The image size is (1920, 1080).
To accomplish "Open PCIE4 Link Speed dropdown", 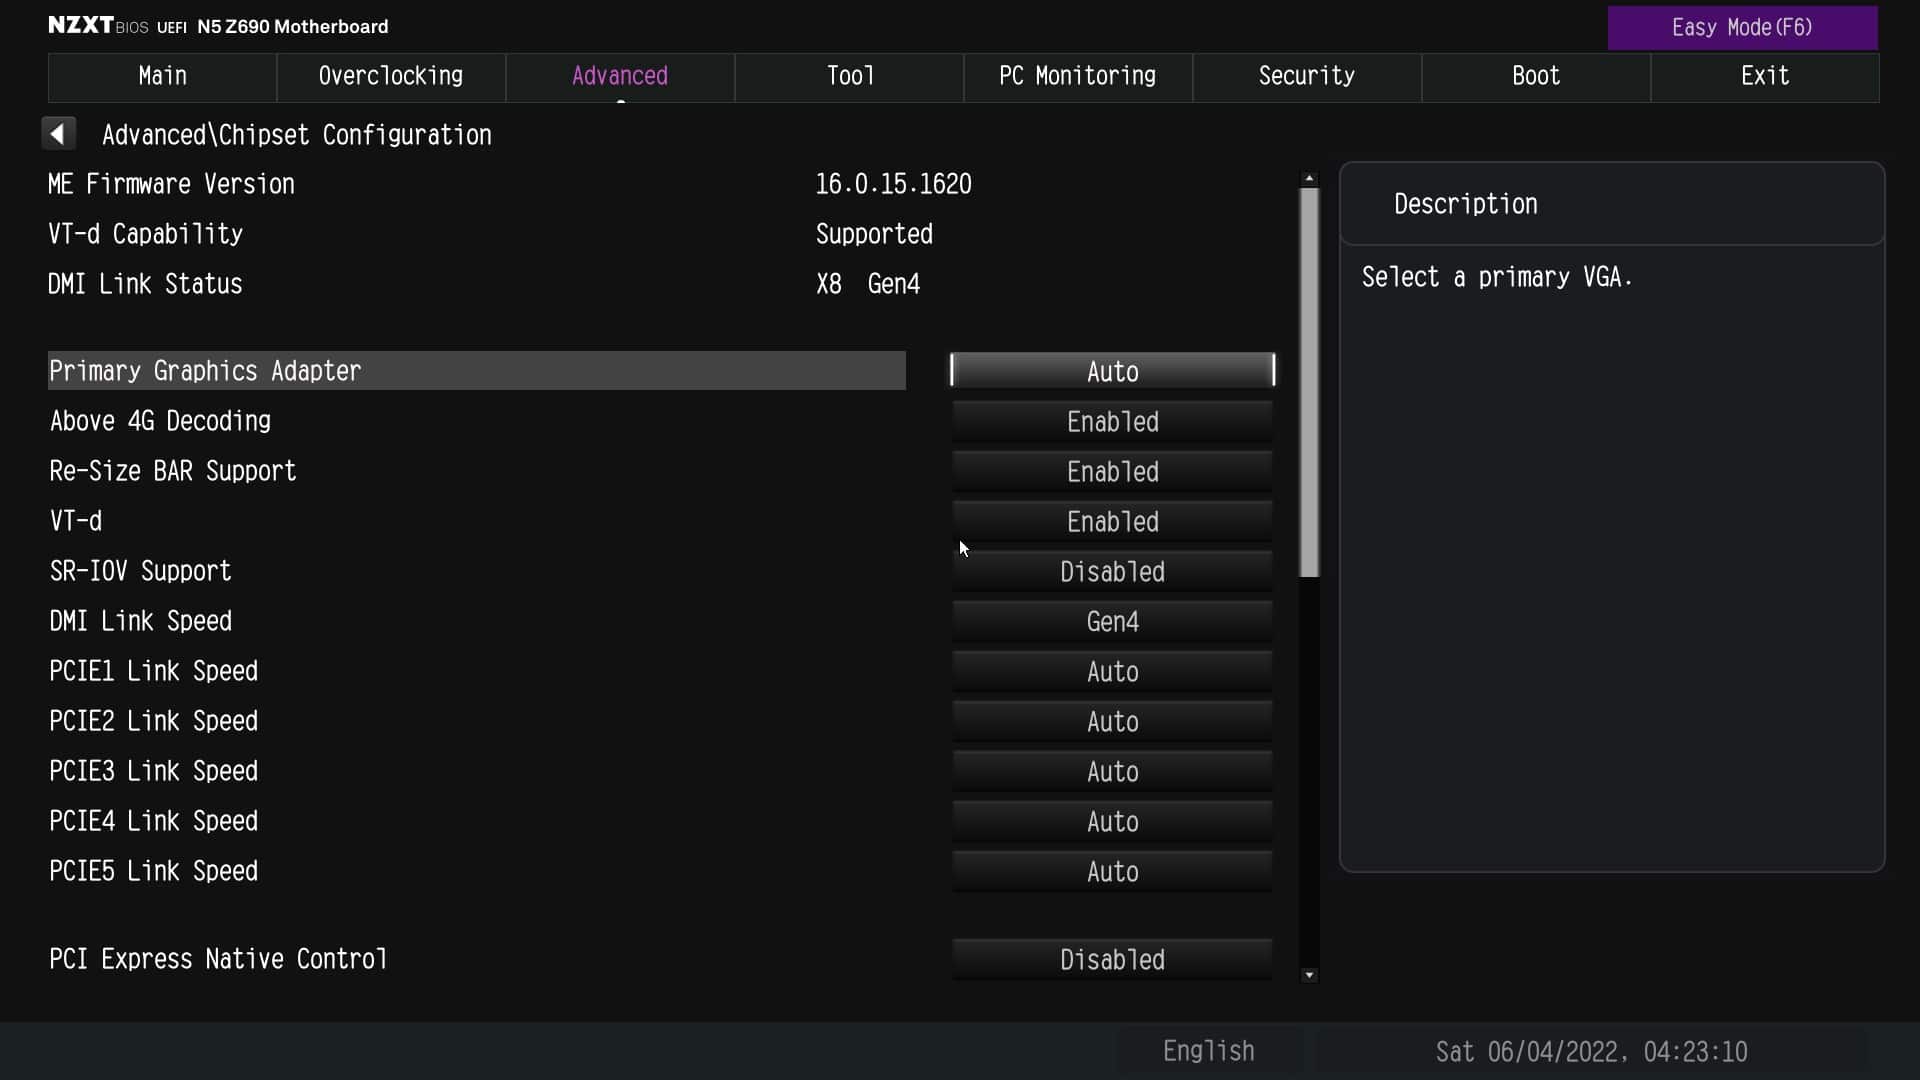I will coord(1112,821).
